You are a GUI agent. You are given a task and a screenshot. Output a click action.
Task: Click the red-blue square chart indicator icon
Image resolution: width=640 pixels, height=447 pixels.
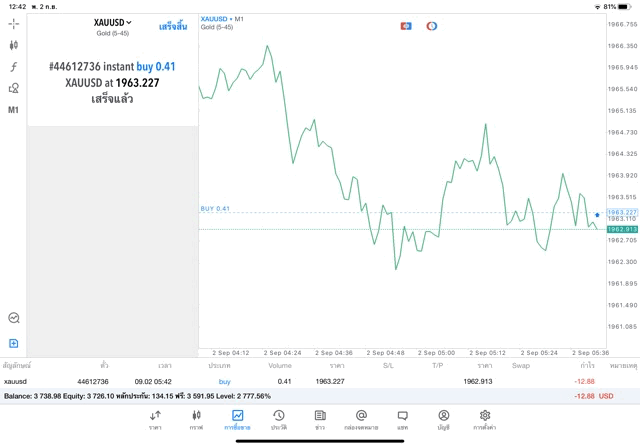(x=406, y=25)
